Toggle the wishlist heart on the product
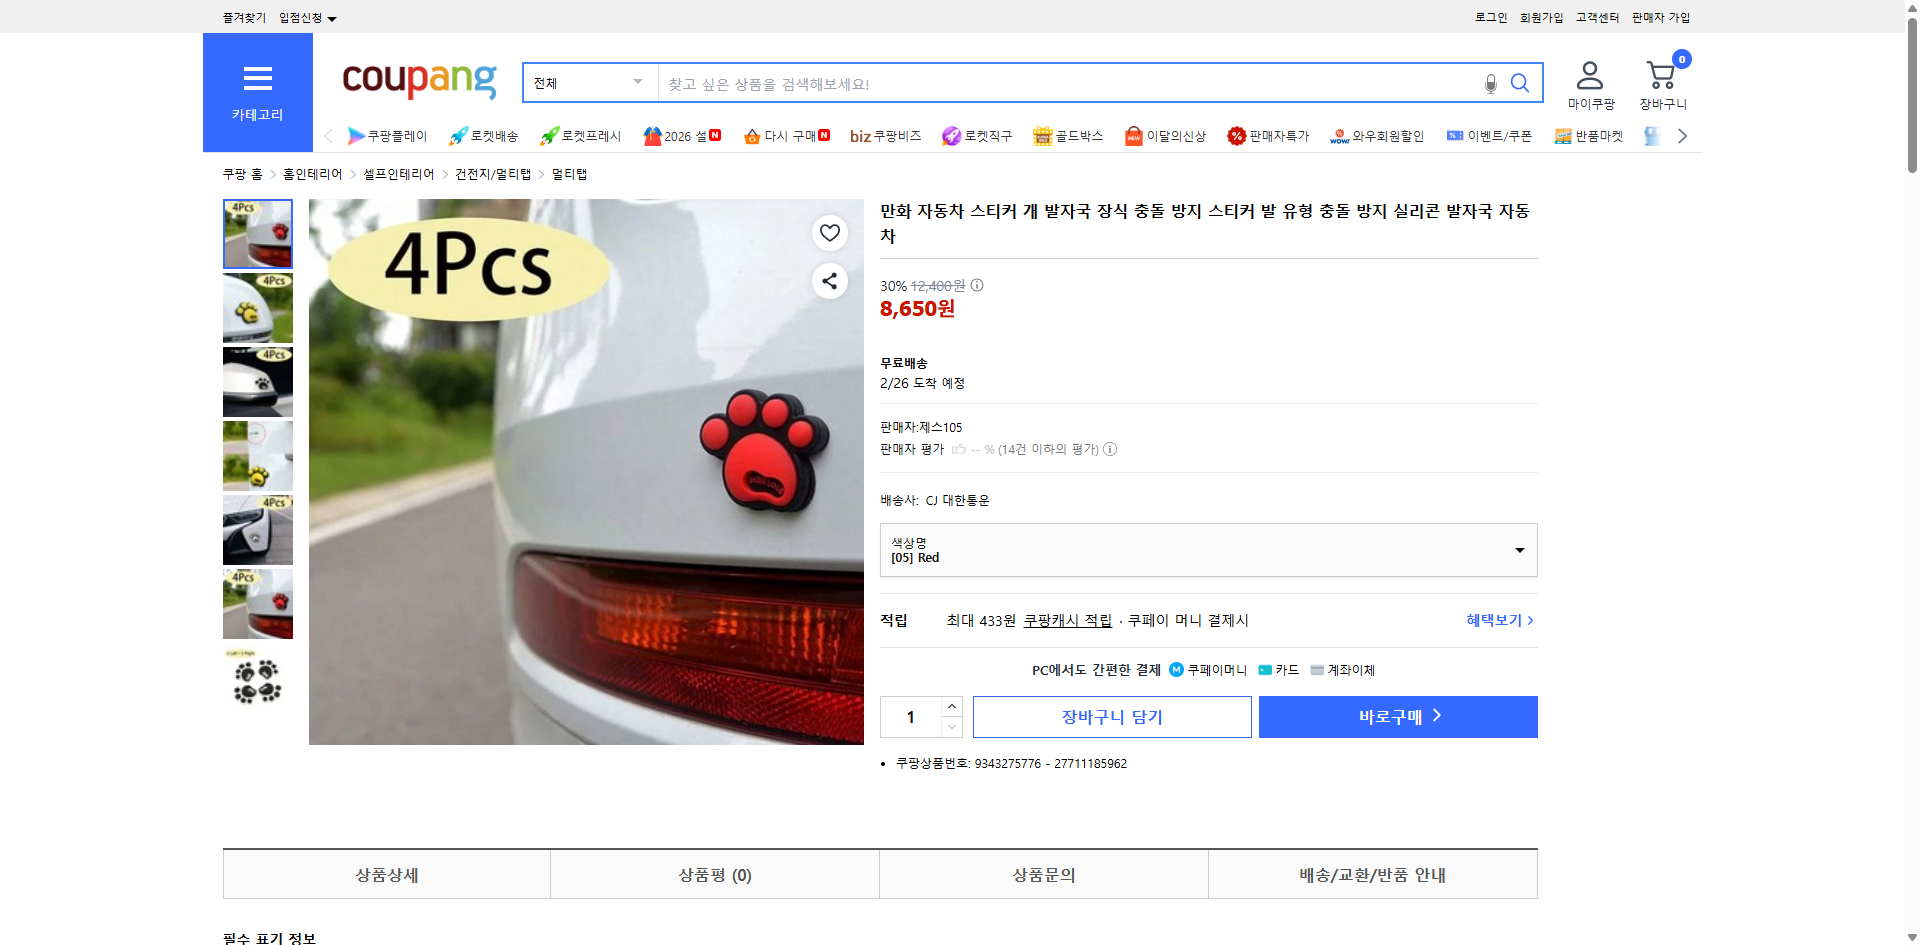 (x=829, y=232)
